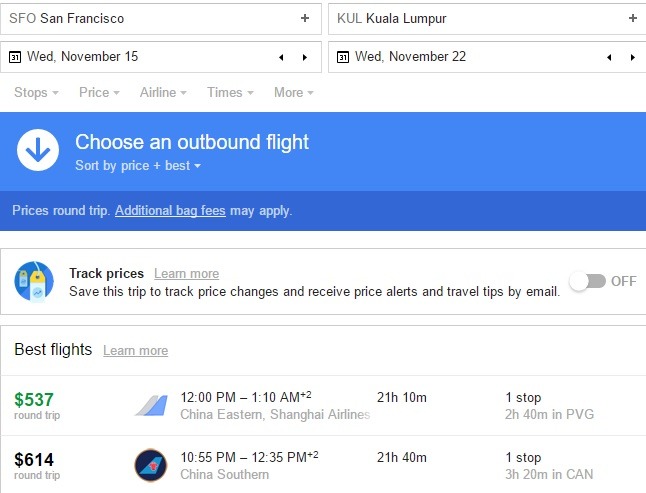646x493 pixels.
Task: Expand the More filters dropdown
Action: (294, 93)
